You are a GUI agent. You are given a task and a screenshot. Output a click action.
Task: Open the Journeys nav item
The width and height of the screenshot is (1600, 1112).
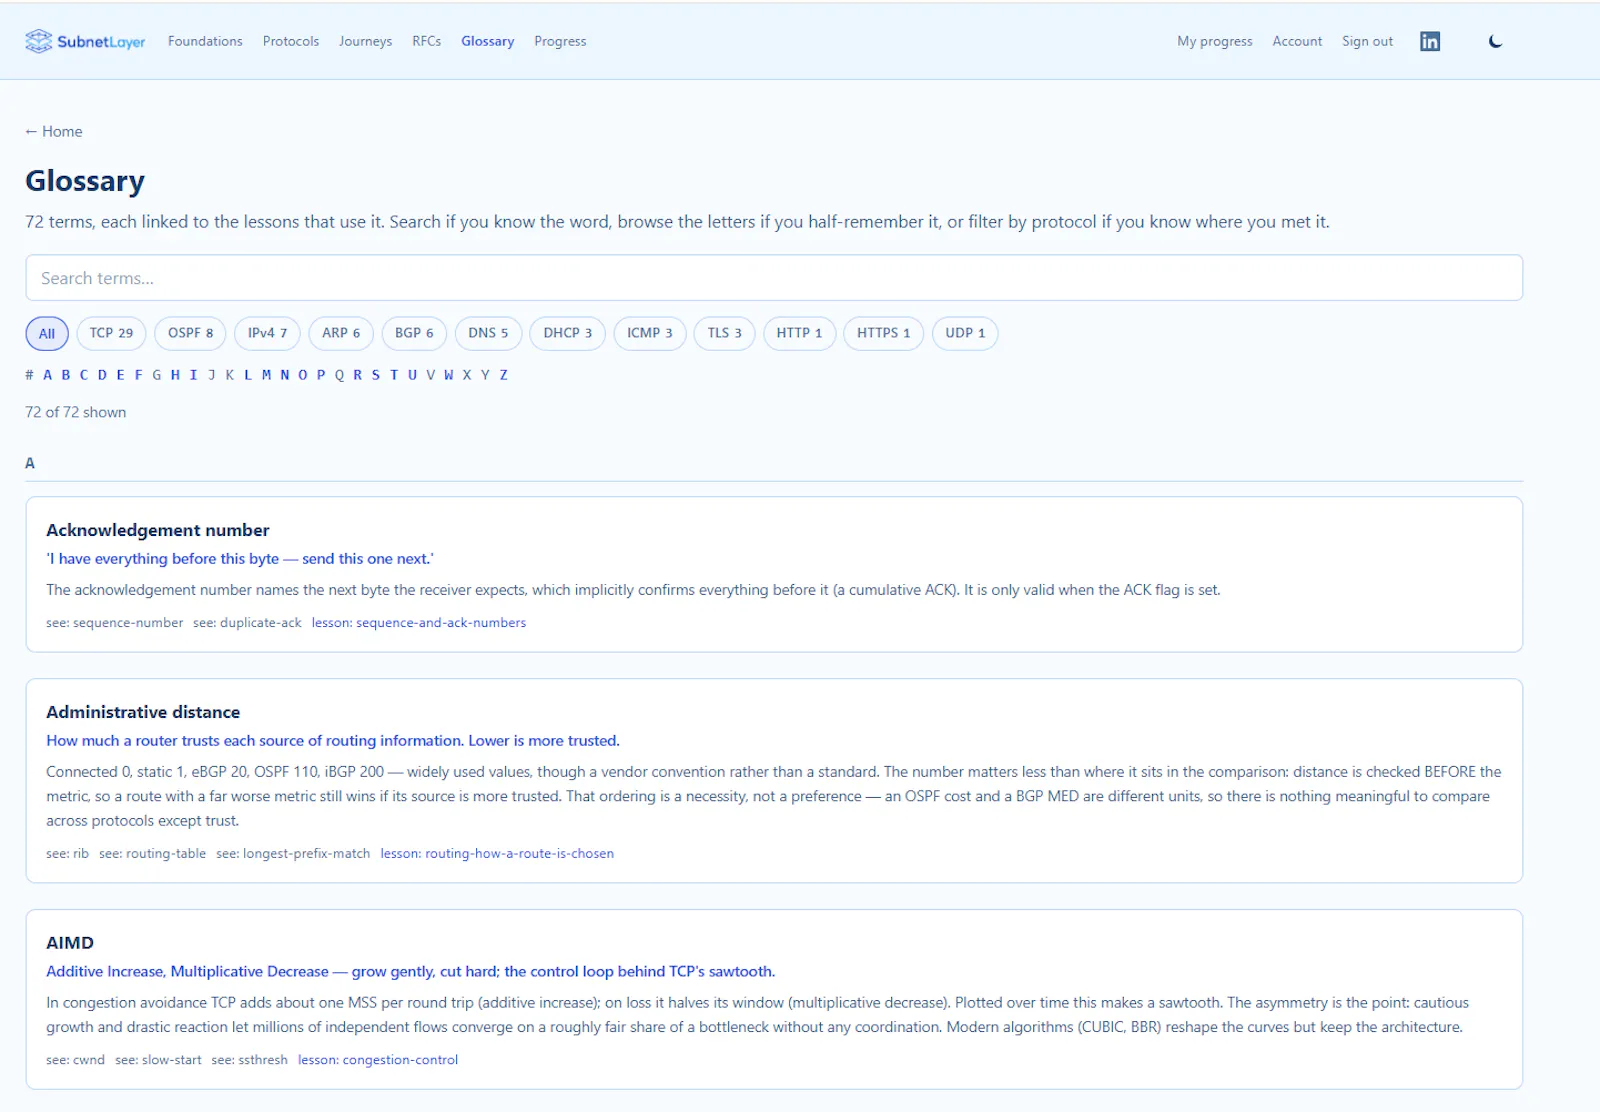click(365, 41)
